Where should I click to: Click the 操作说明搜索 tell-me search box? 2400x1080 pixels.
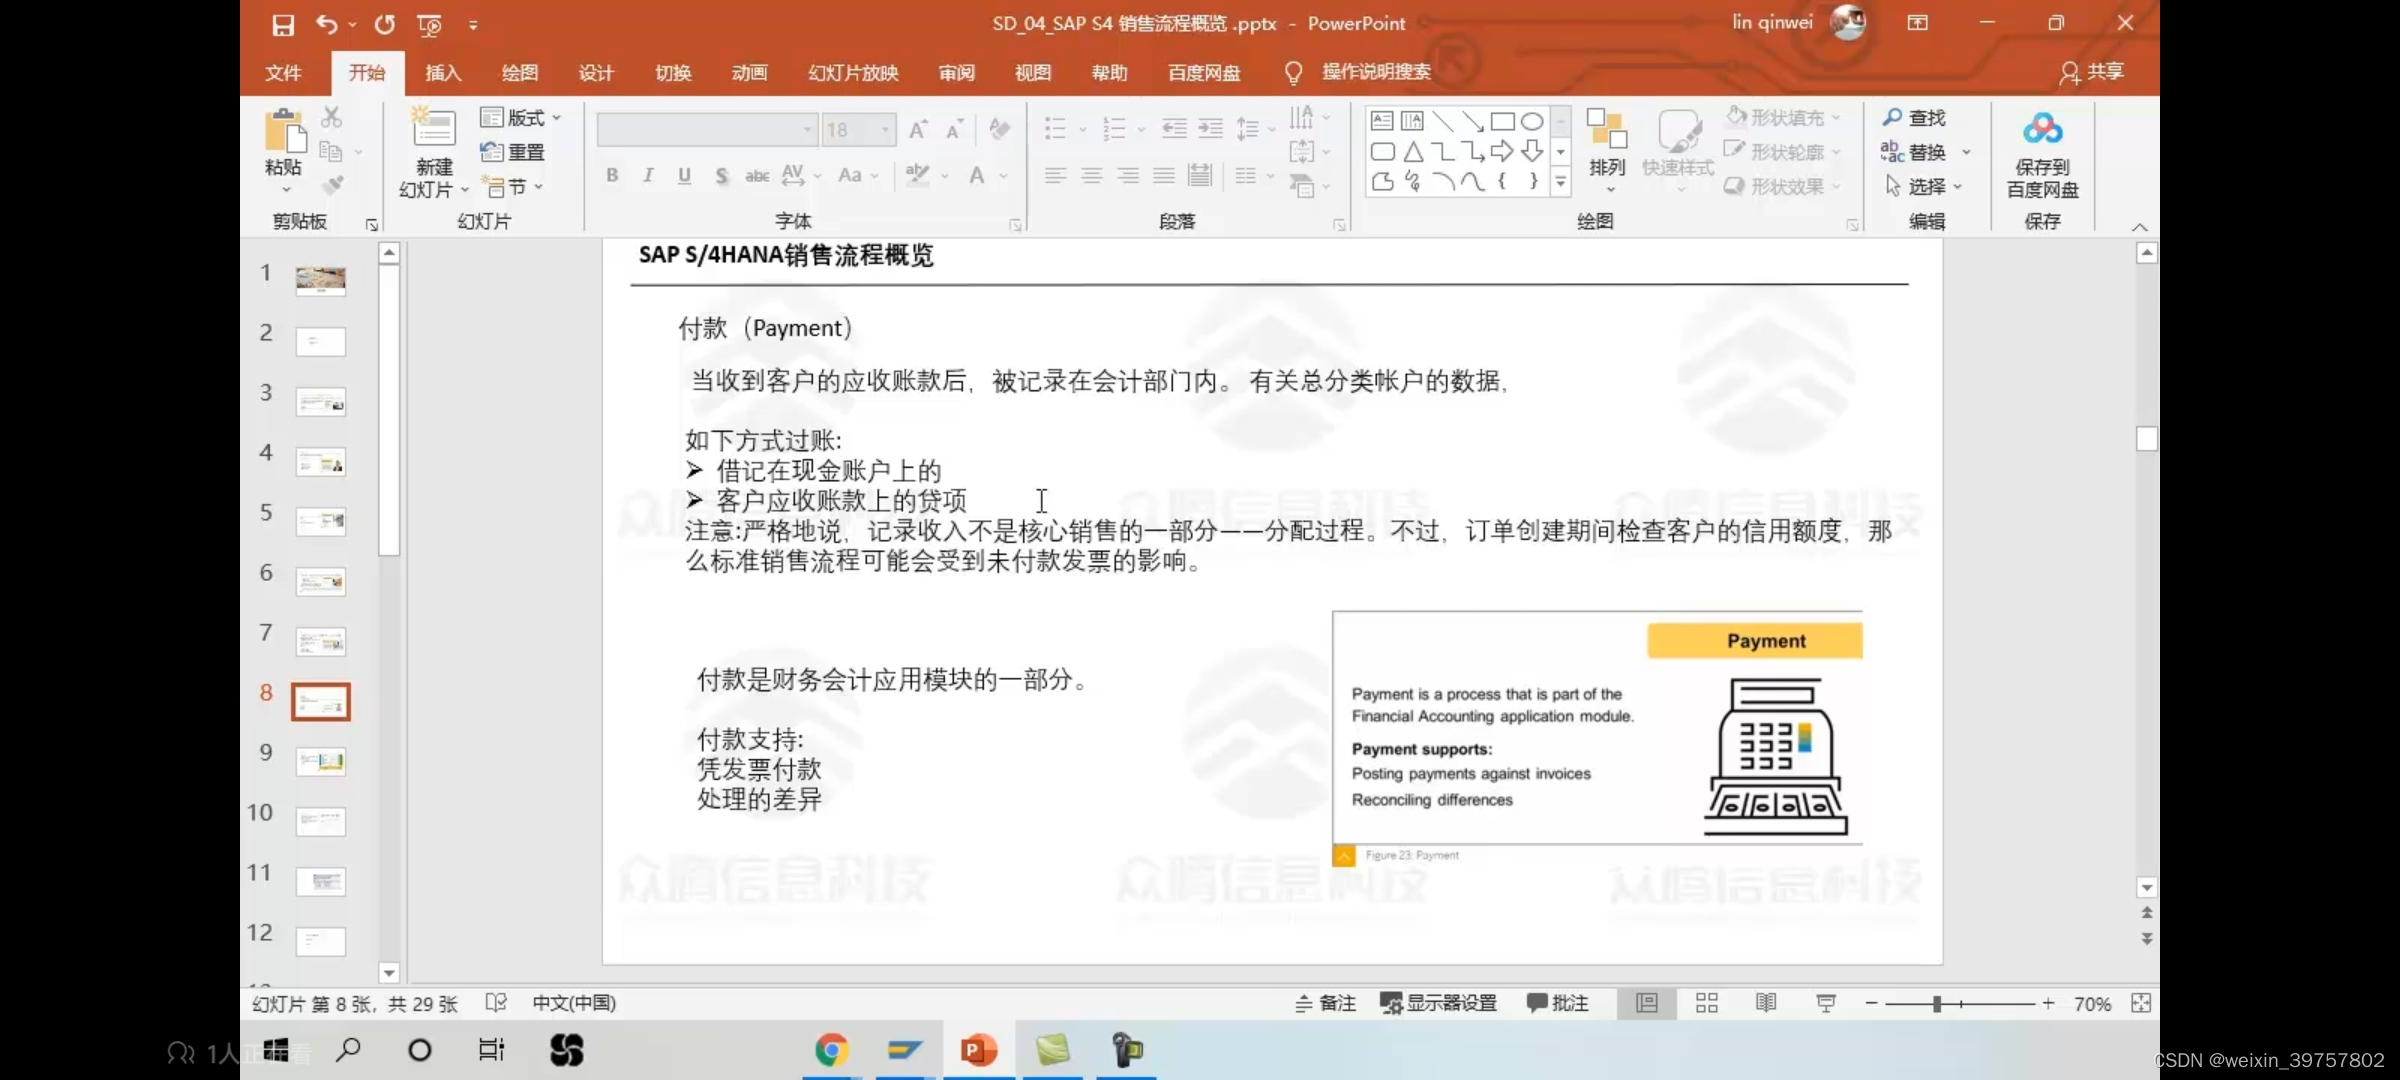click(1376, 72)
